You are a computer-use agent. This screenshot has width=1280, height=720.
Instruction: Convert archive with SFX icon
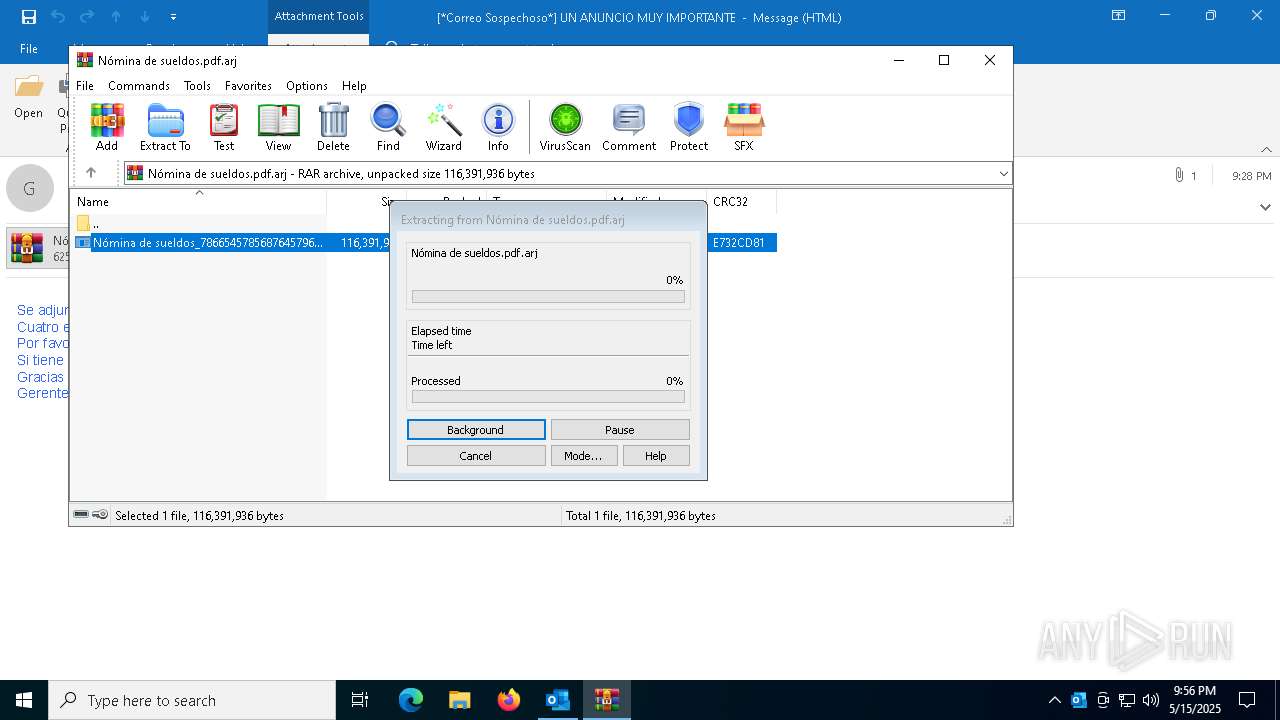click(744, 127)
